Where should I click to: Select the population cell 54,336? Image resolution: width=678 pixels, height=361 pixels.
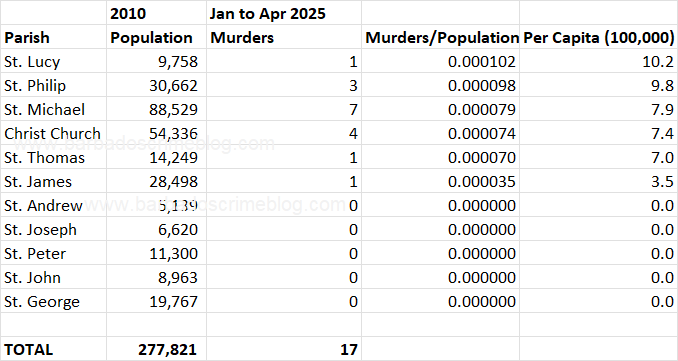pos(156,133)
